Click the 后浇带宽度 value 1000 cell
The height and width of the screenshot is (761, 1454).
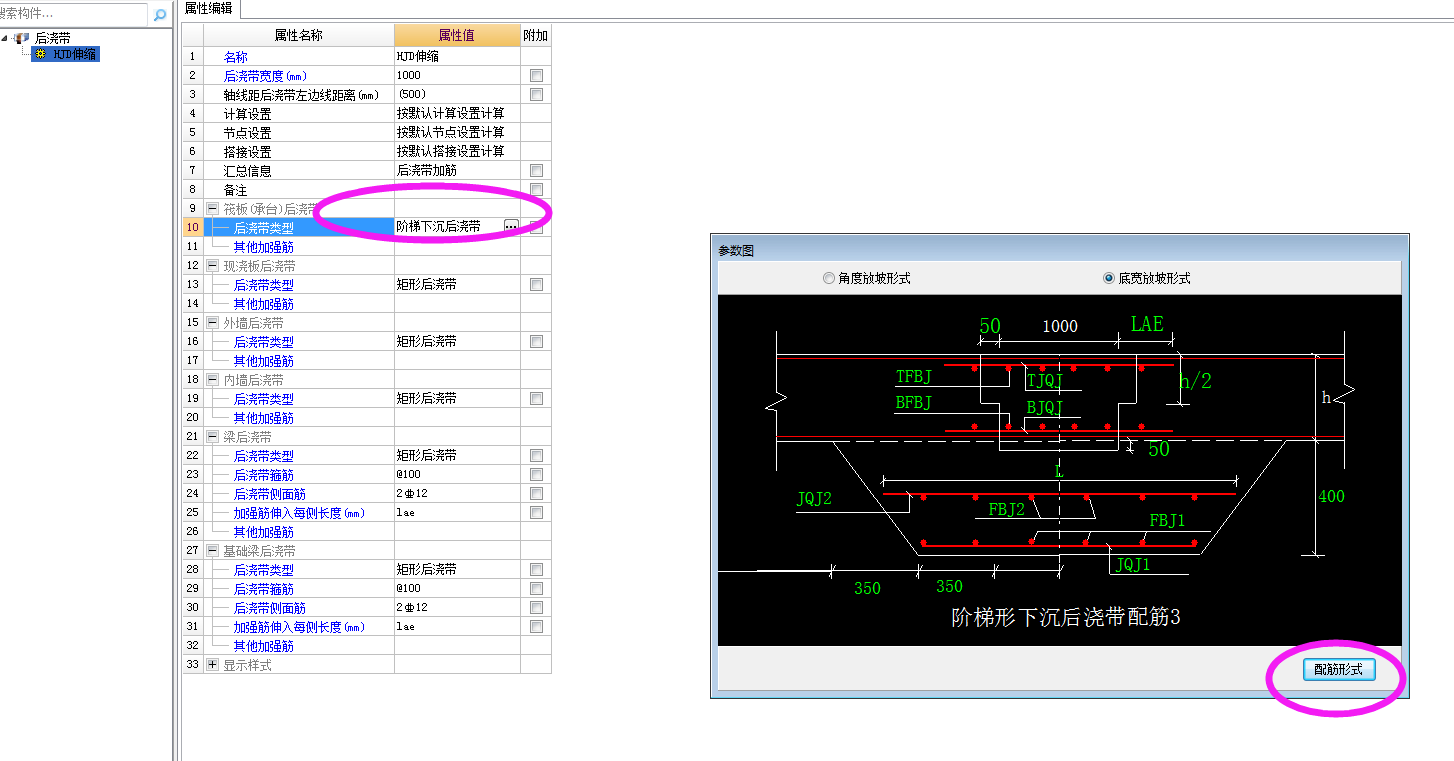click(x=457, y=75)
